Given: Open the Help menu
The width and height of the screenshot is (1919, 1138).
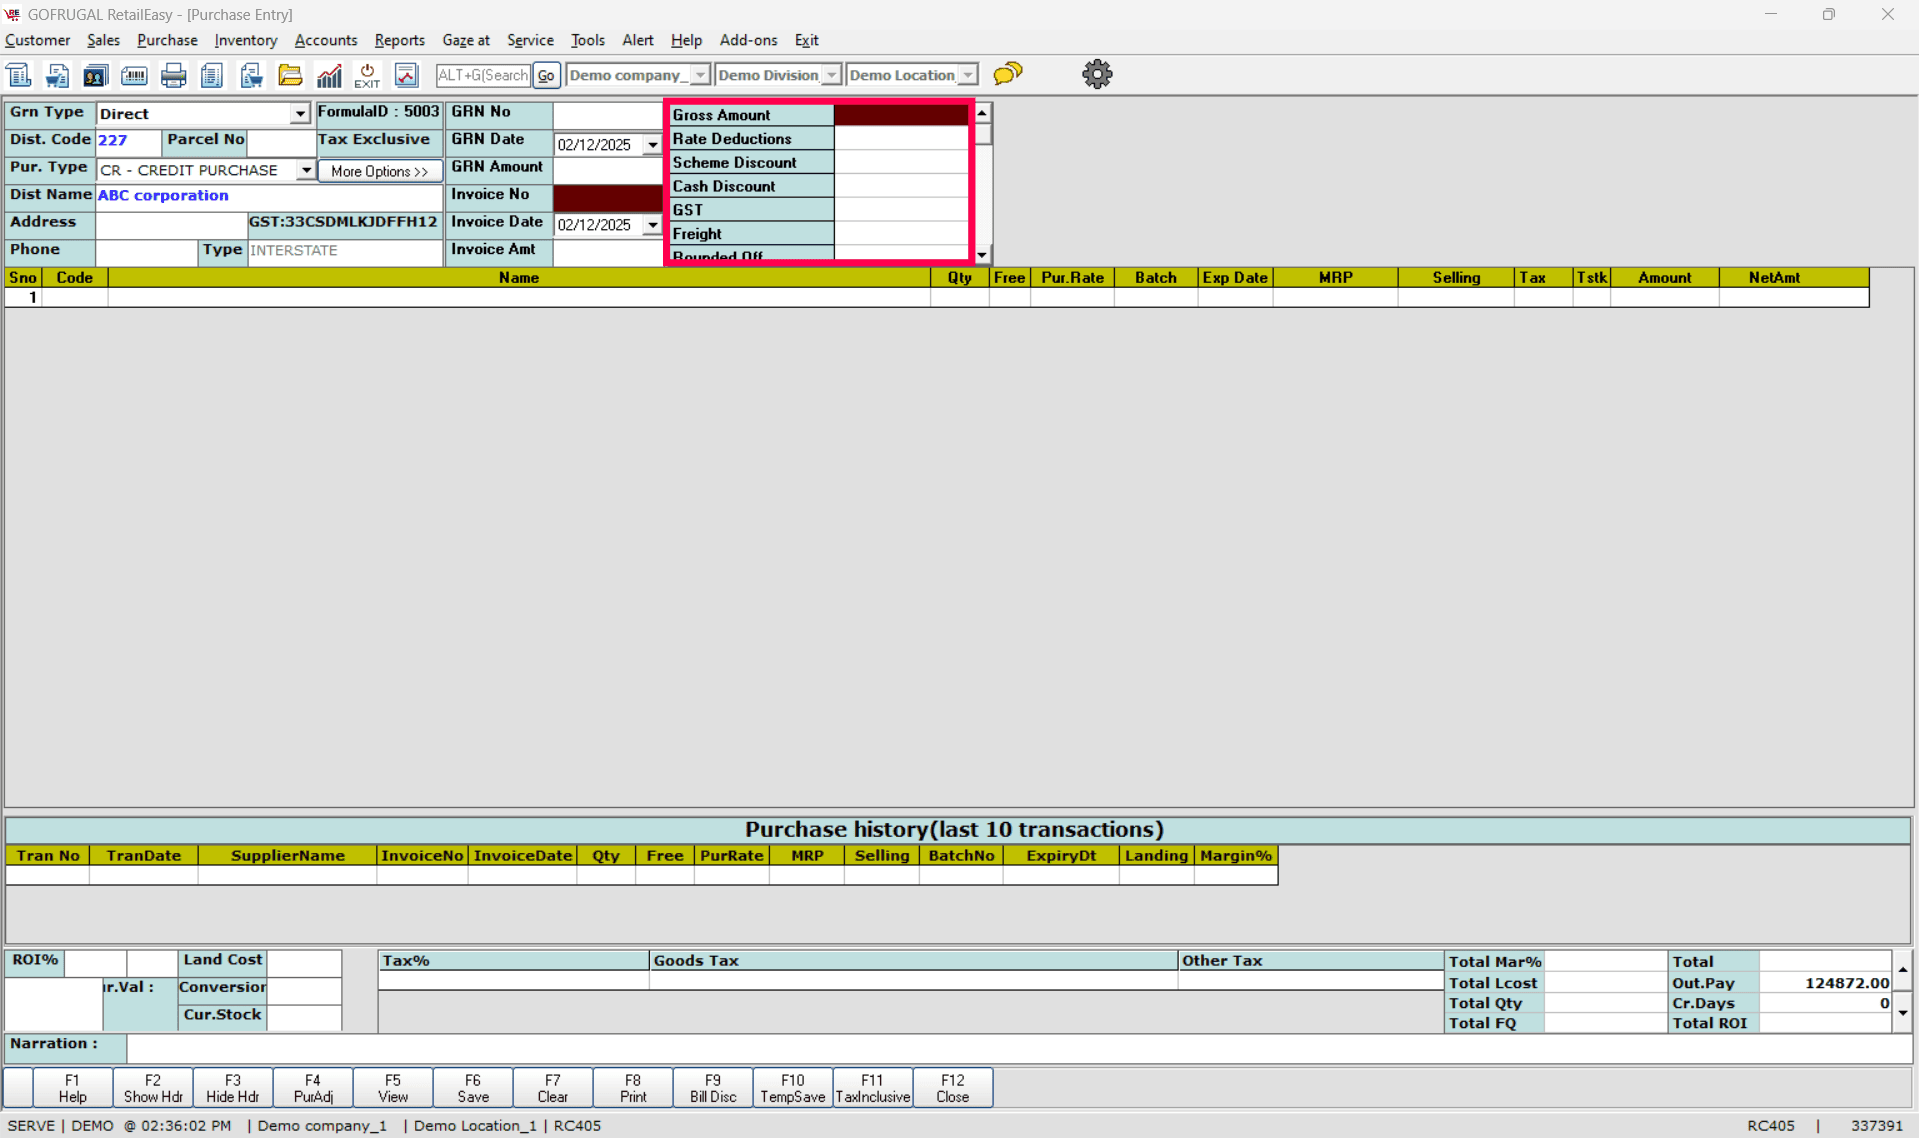Looking at the screenshot, I should tap(686, 40).
